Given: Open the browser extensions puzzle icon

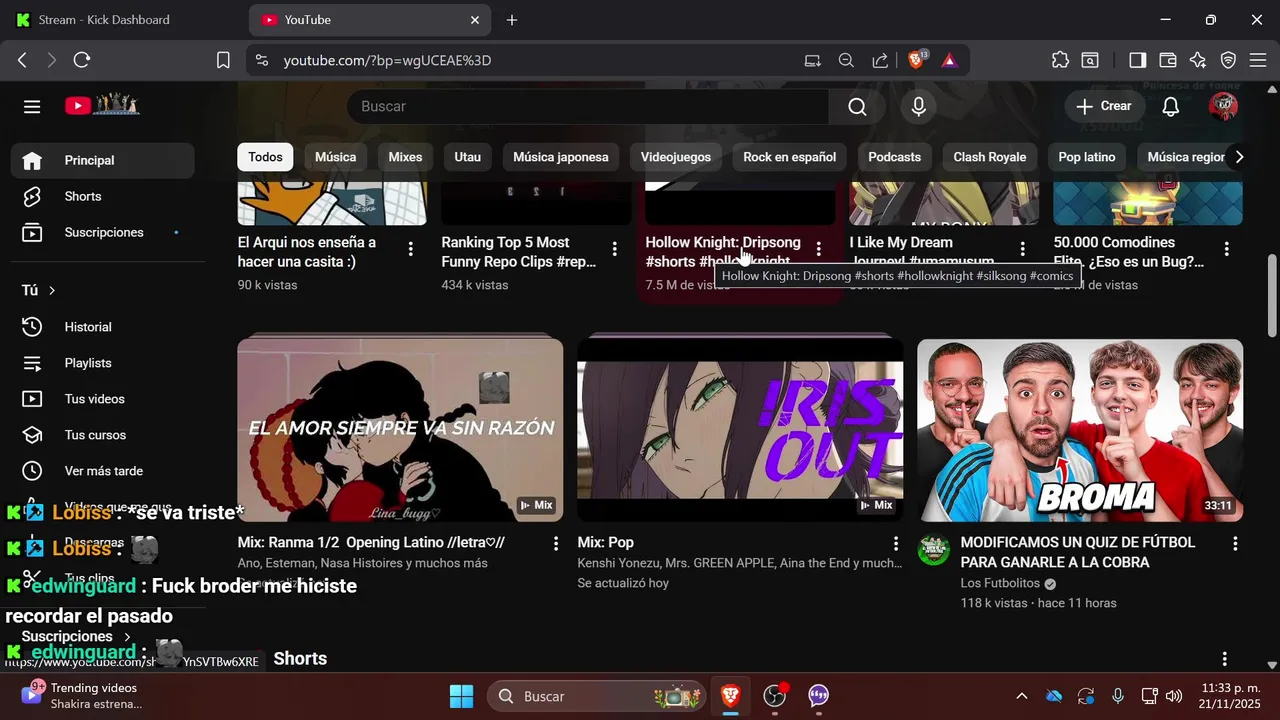Looking at the screenshot, I should (1060, 60).
